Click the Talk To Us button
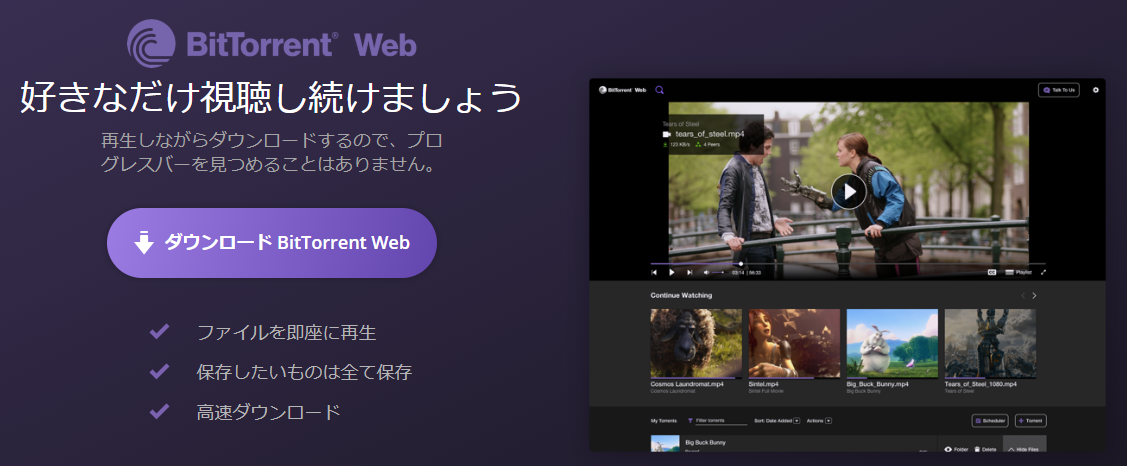The image size is (1127, 466). pos(1059,90)
